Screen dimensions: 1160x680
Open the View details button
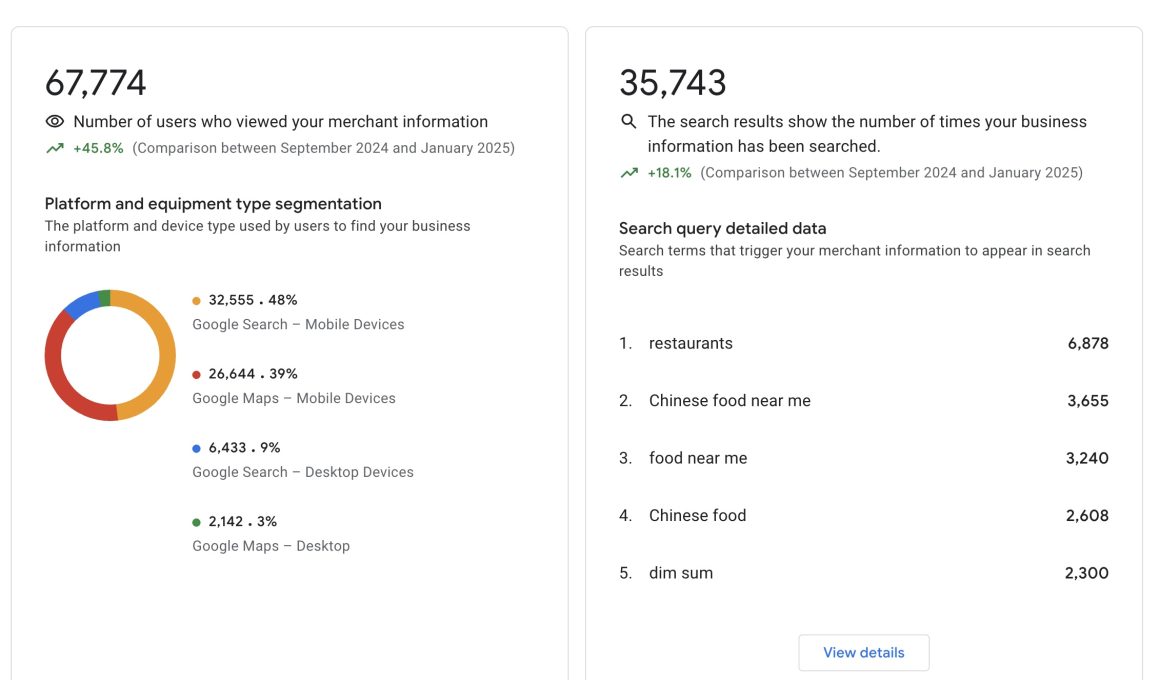point(863,652)
